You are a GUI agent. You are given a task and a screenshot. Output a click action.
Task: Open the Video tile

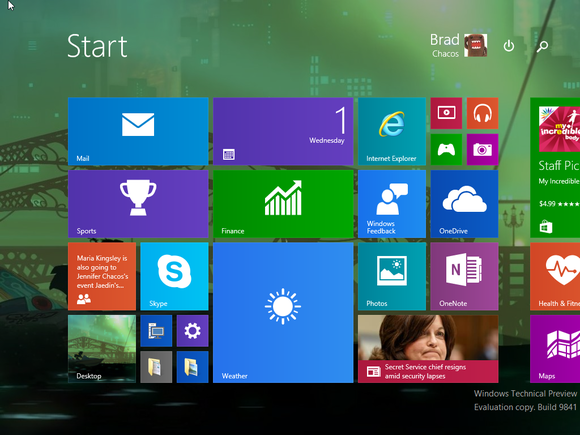pos(446,113)
